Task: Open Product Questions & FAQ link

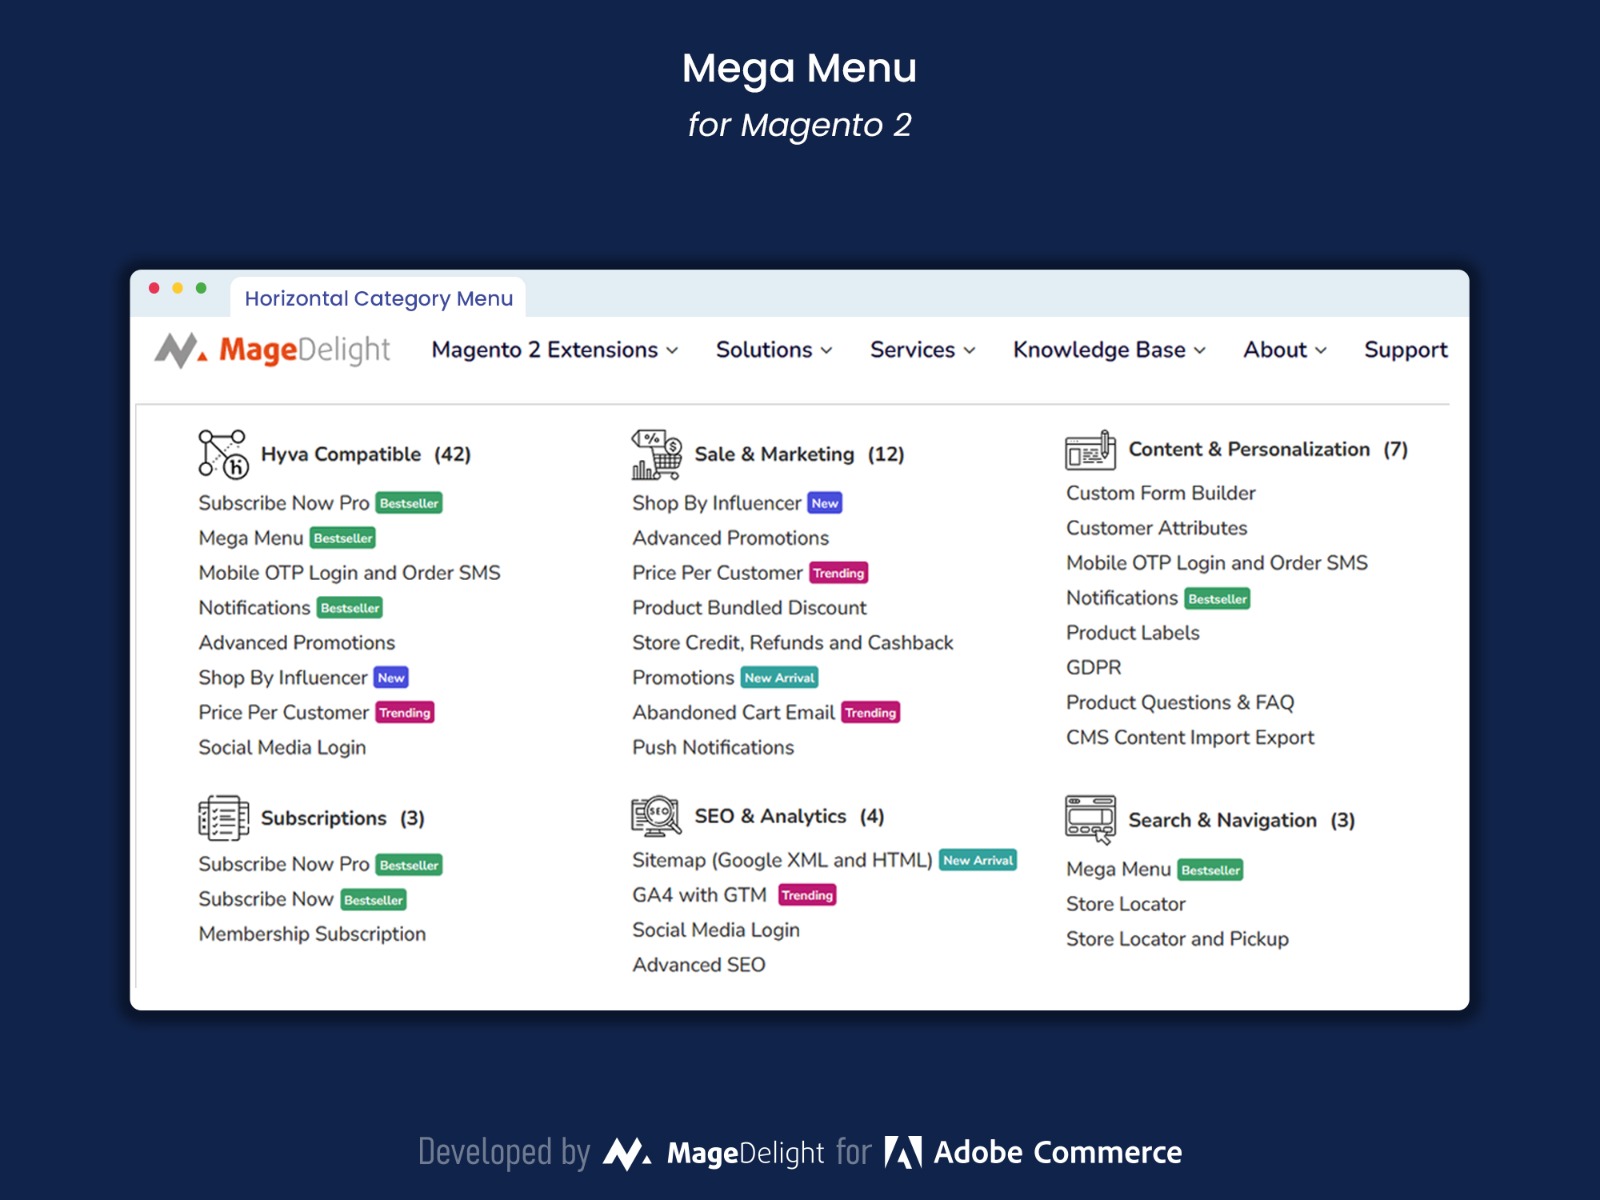Action: click(x=1180, y=703)
